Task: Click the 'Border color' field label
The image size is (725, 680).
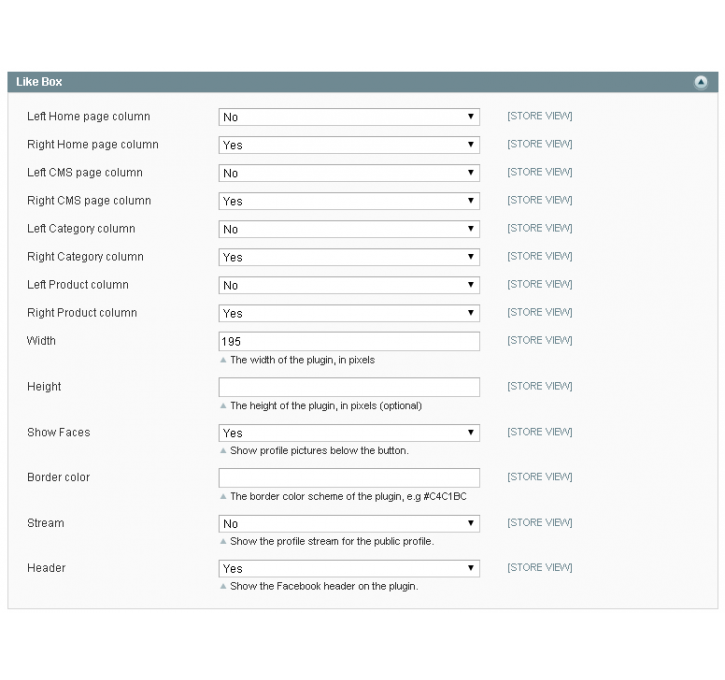Action: (x=59, y=477)
